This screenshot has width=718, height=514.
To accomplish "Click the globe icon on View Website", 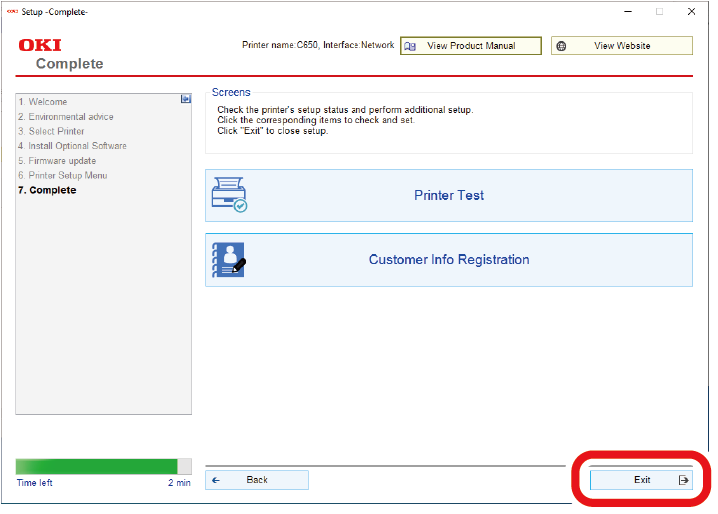I will [x=562, y=46].
